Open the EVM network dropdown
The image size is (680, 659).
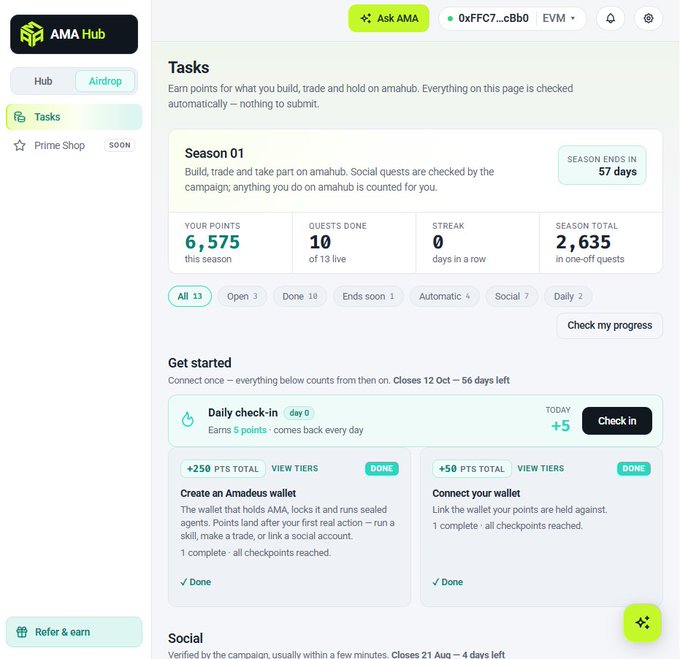(559, 18)
